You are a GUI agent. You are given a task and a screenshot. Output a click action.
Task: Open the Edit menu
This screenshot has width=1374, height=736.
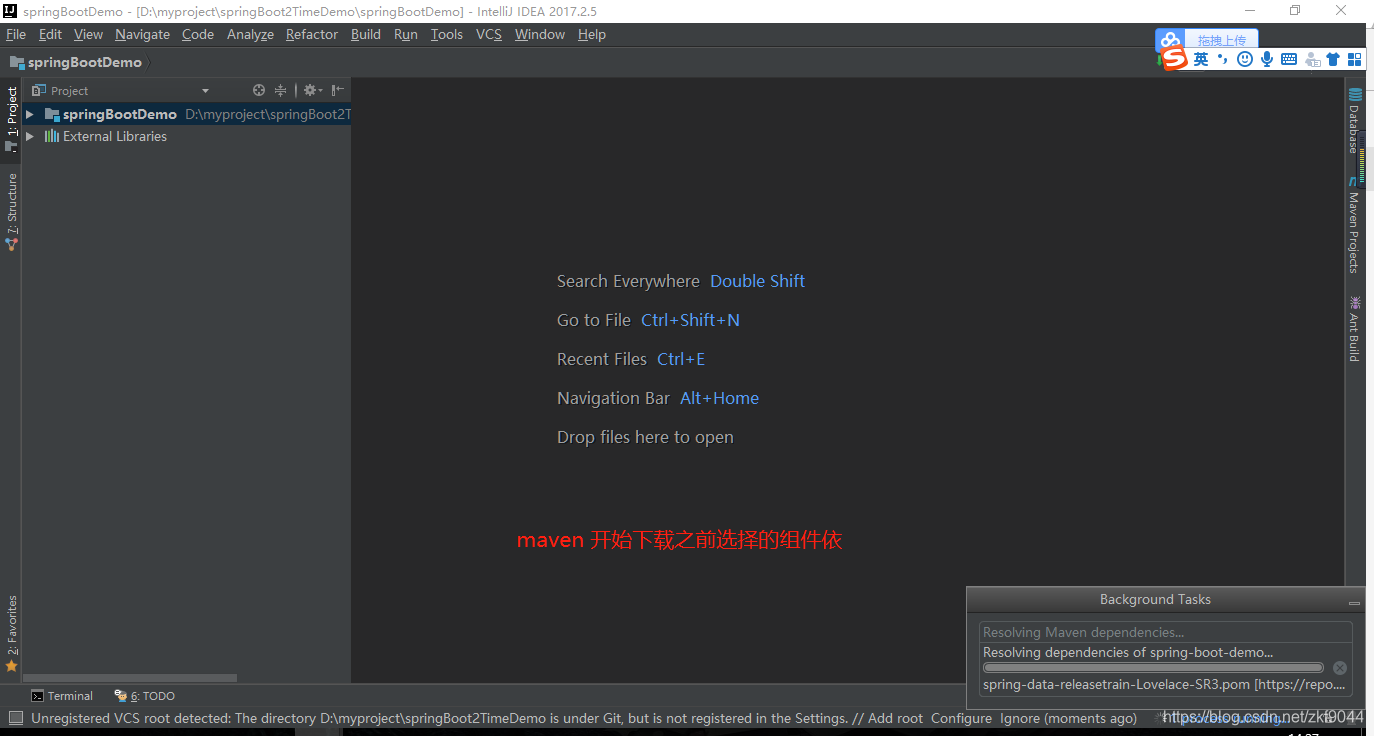click(50, 34)
